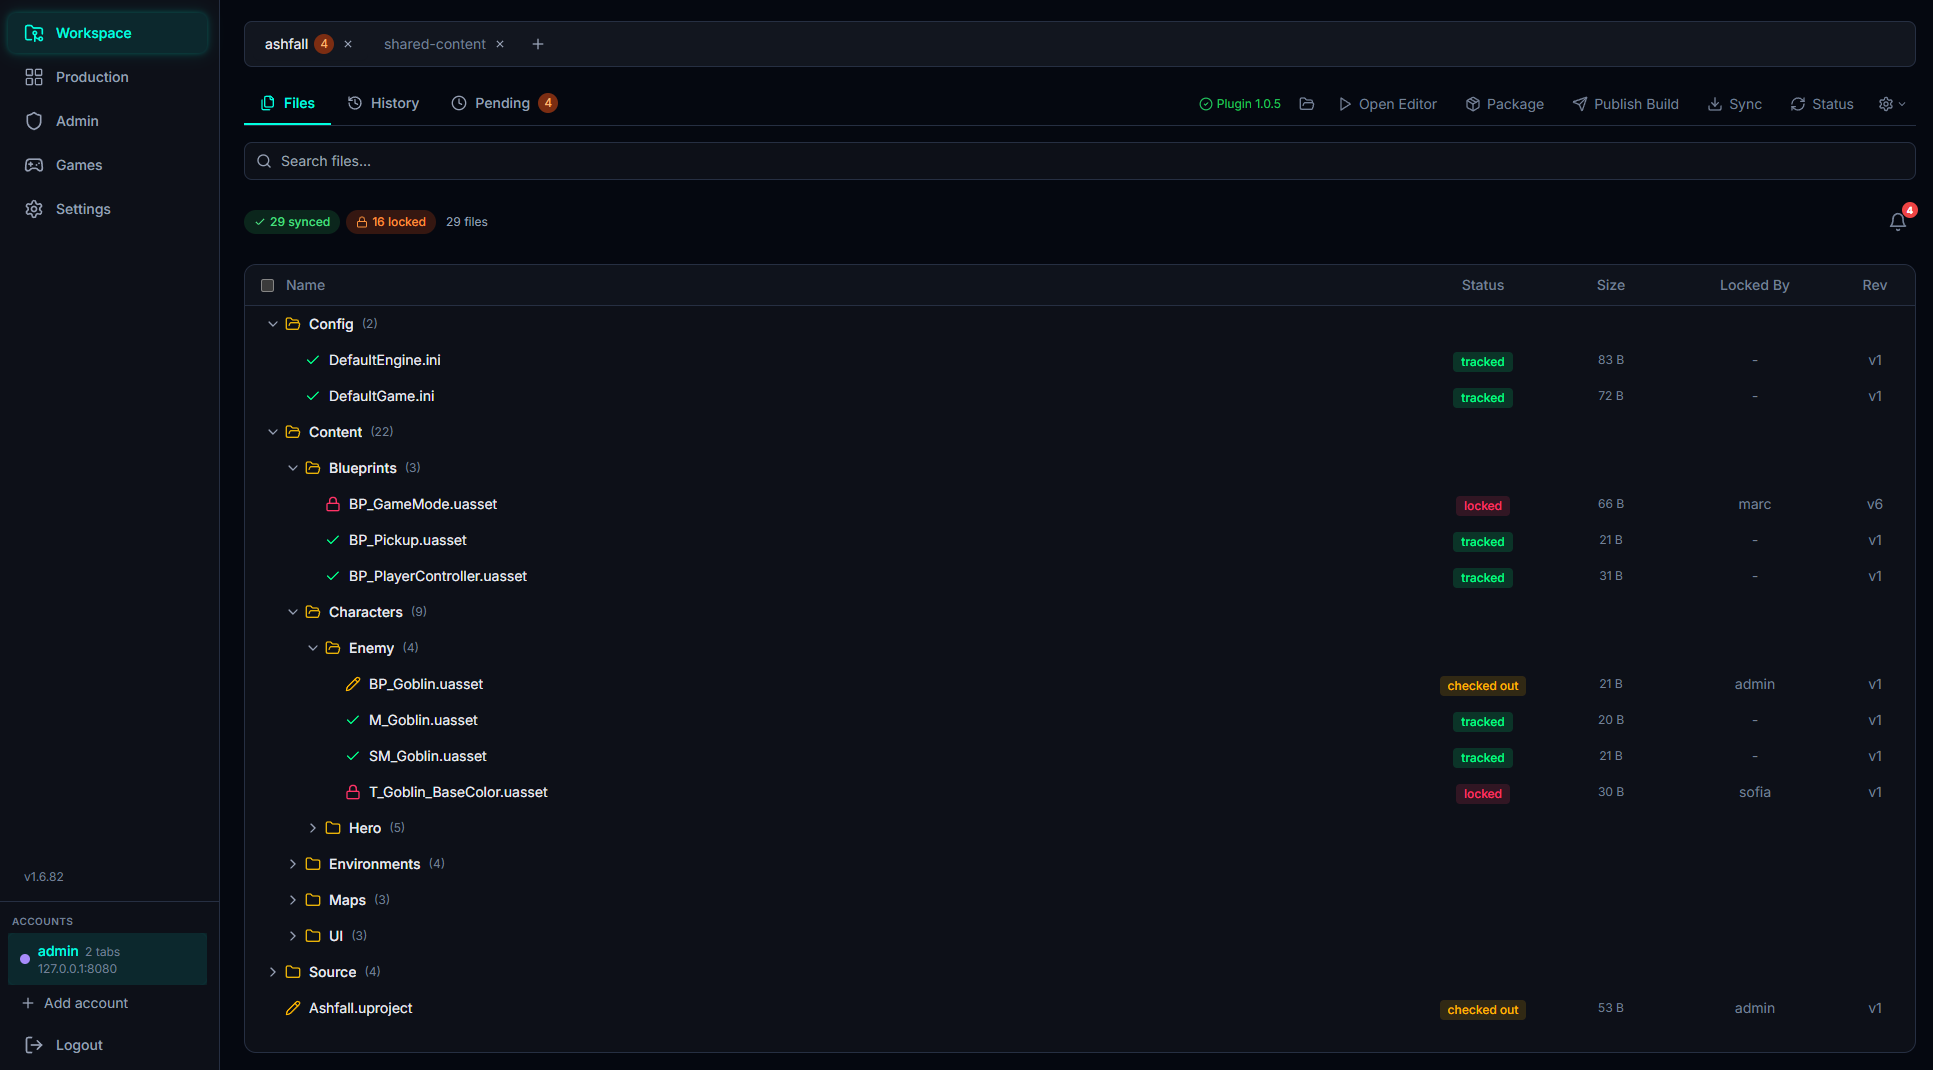
Task: Expand the Source folder chevron
Action: [273, 972]
